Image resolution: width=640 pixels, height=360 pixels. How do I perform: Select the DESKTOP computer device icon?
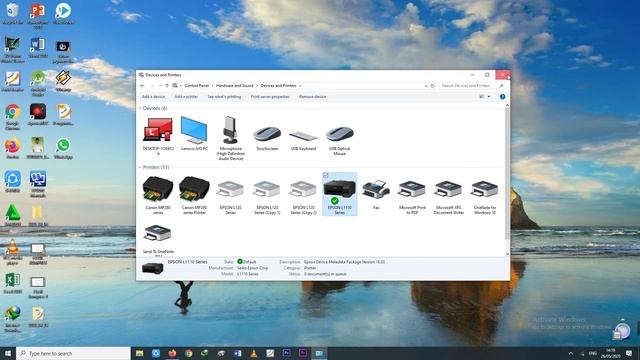pos(158,136)
